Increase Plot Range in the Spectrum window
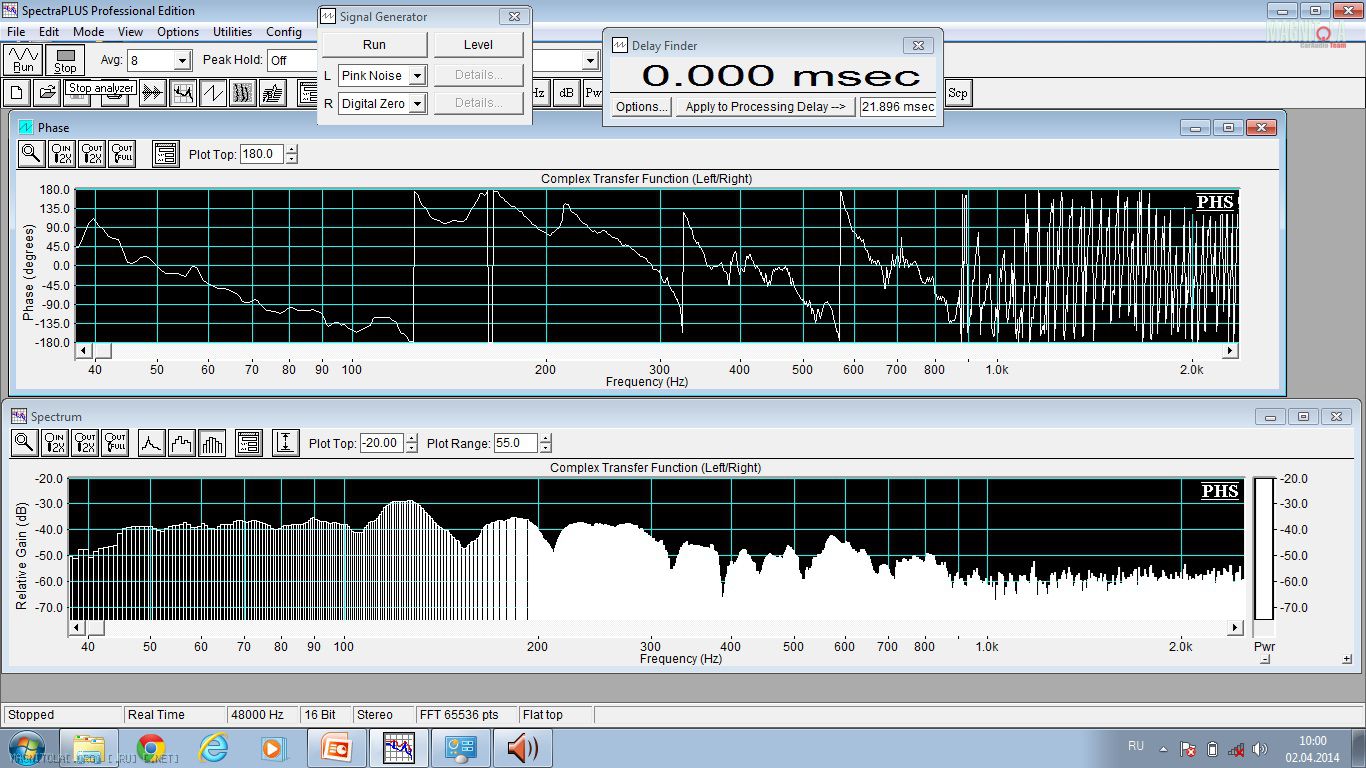1366x768 pixels. click(x=545, y=438)
